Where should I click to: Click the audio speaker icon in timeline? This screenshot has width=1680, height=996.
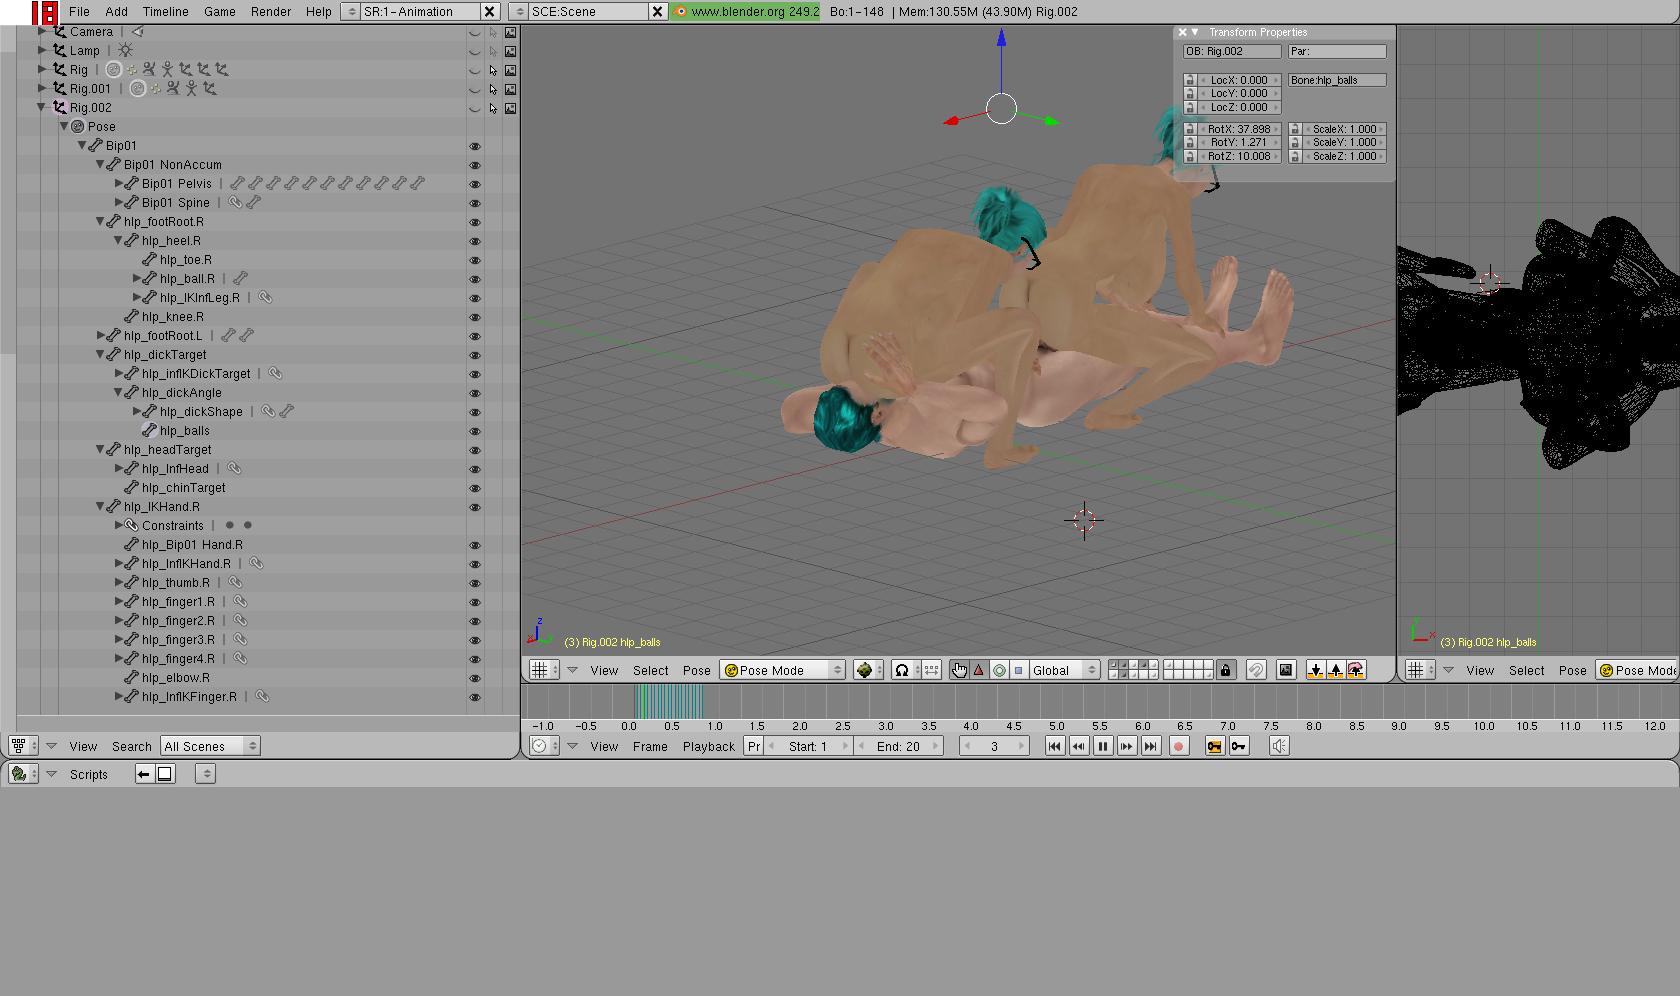(1279, 746)
